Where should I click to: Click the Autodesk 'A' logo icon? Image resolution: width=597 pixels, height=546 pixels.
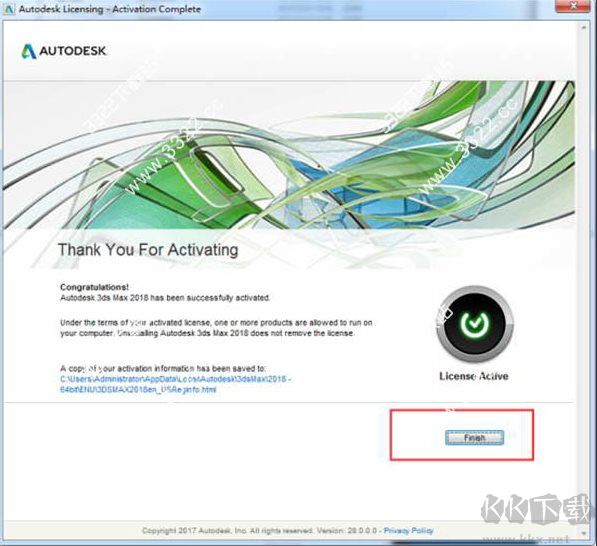(x=29, y=51)
